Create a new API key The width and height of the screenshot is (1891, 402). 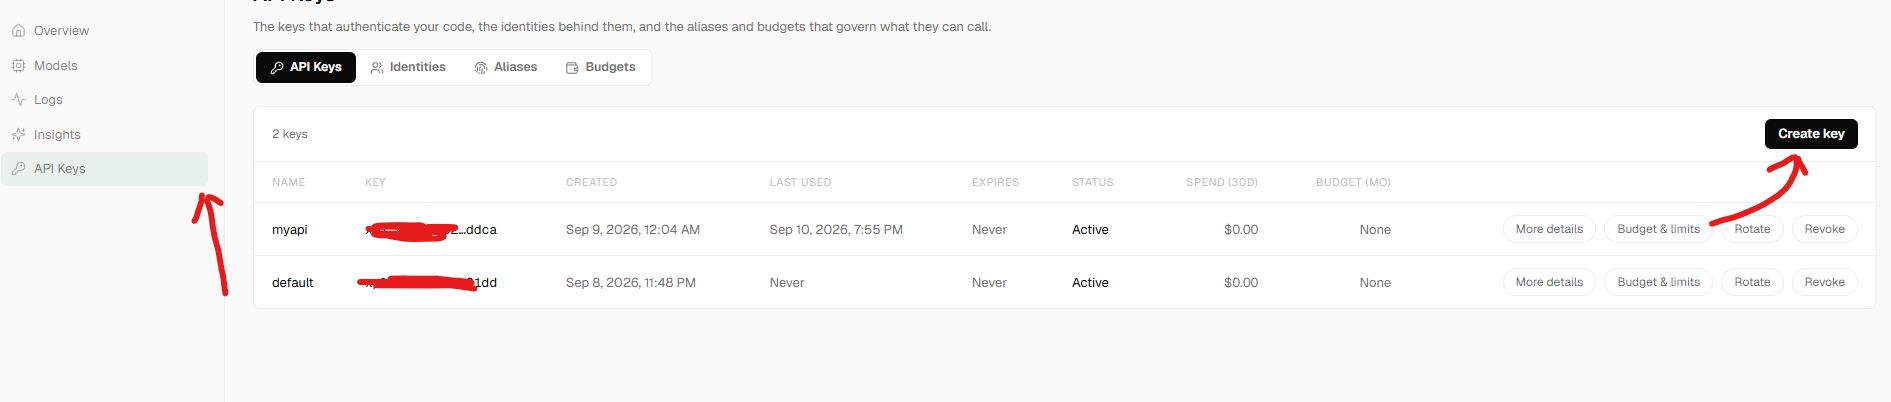(x=1811, y=134)
